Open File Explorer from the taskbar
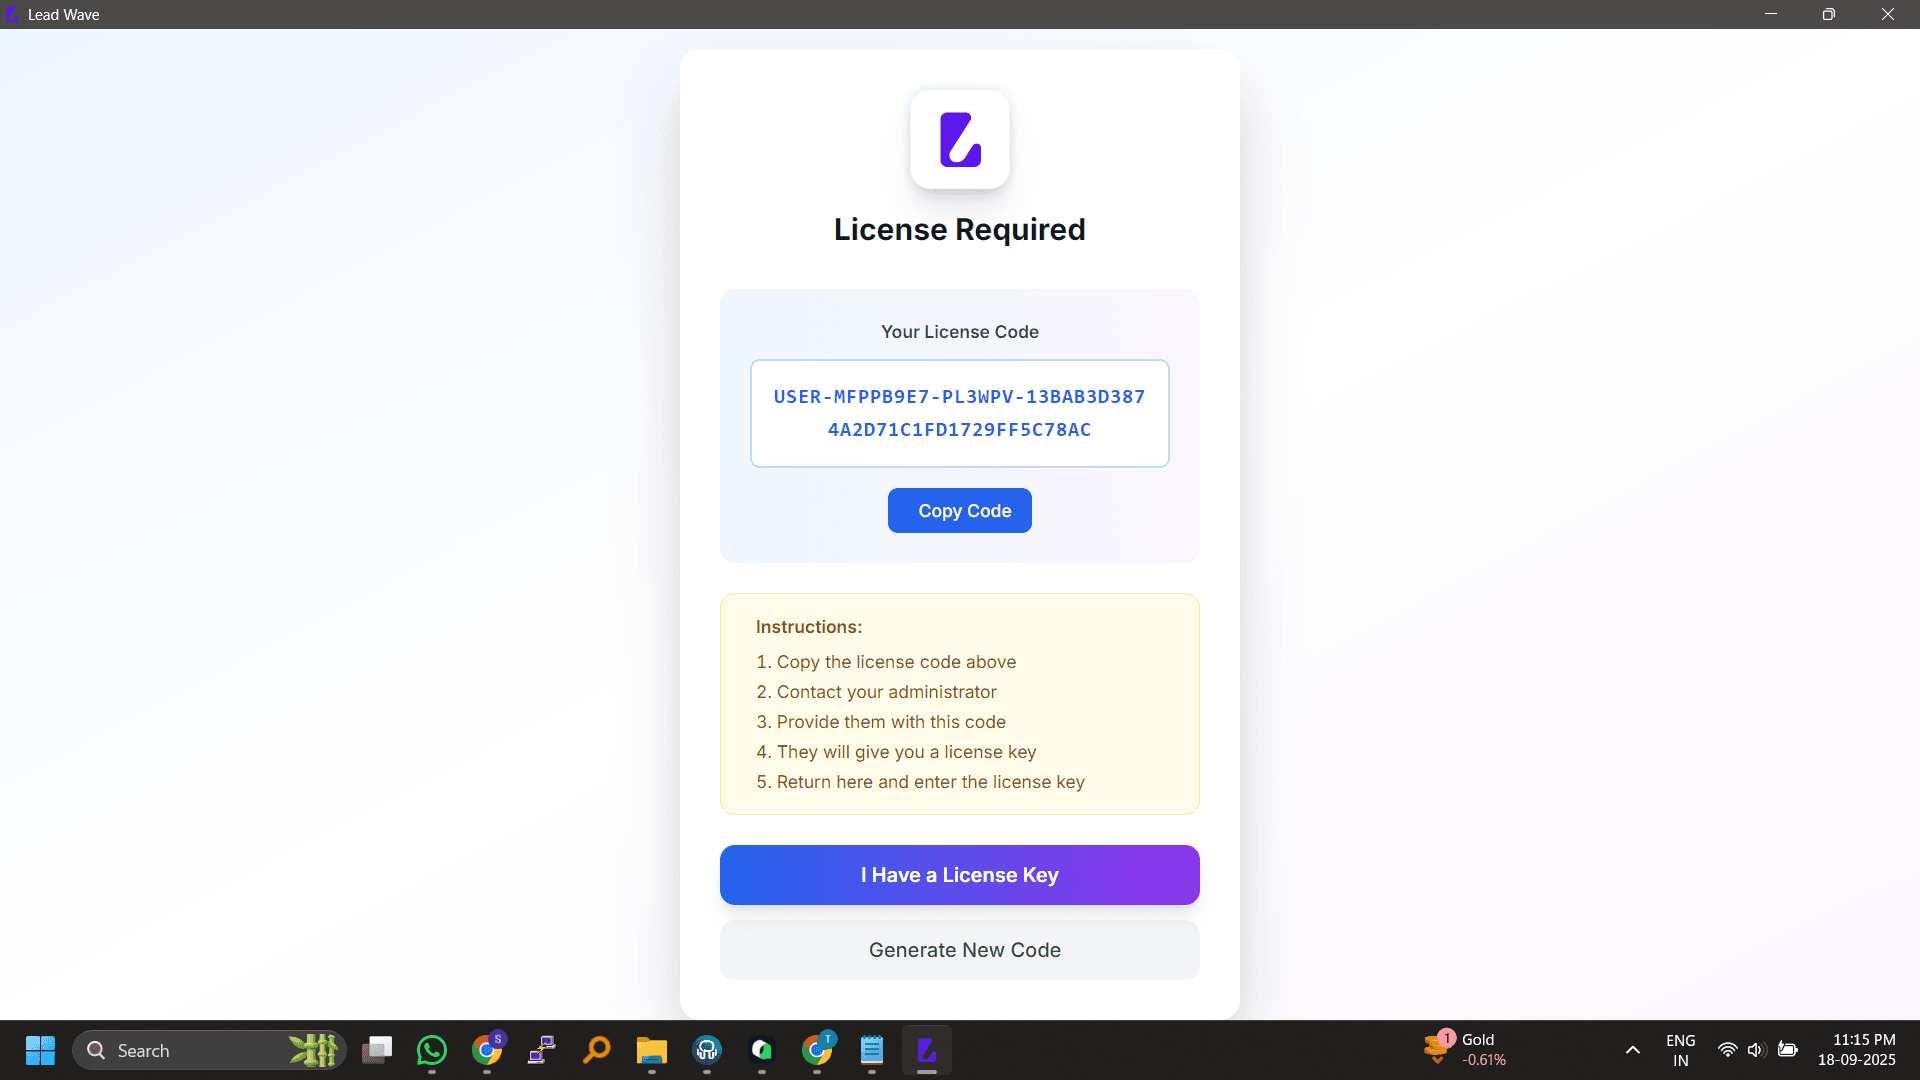The height and width of the screenshot is (1080, 1920). 652,1050
